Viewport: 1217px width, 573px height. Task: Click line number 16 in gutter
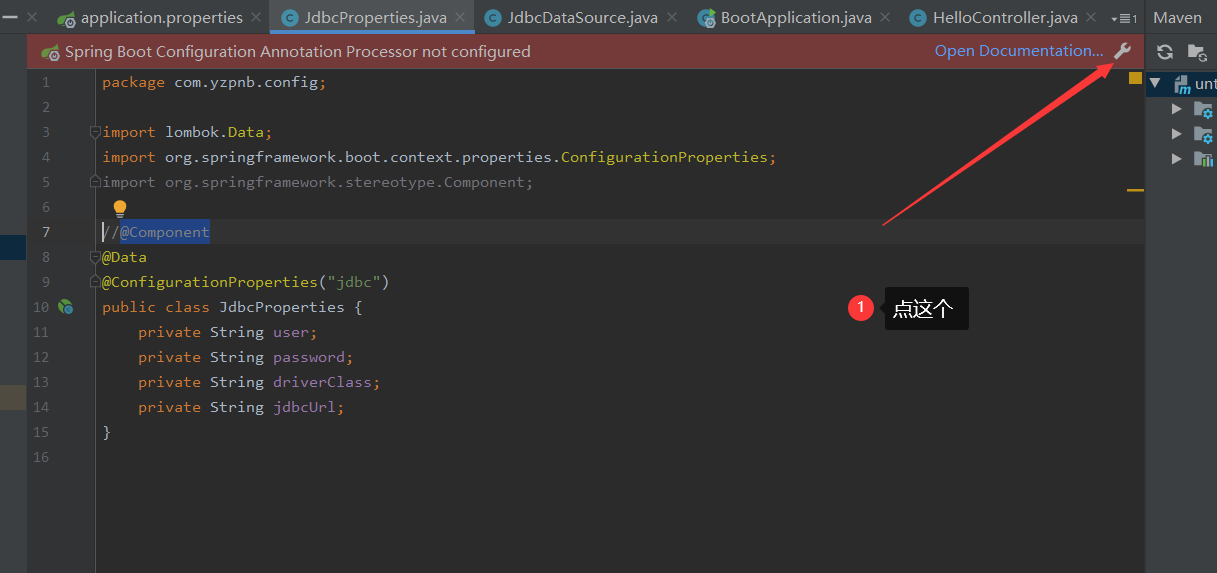click(x=41, y=457)
